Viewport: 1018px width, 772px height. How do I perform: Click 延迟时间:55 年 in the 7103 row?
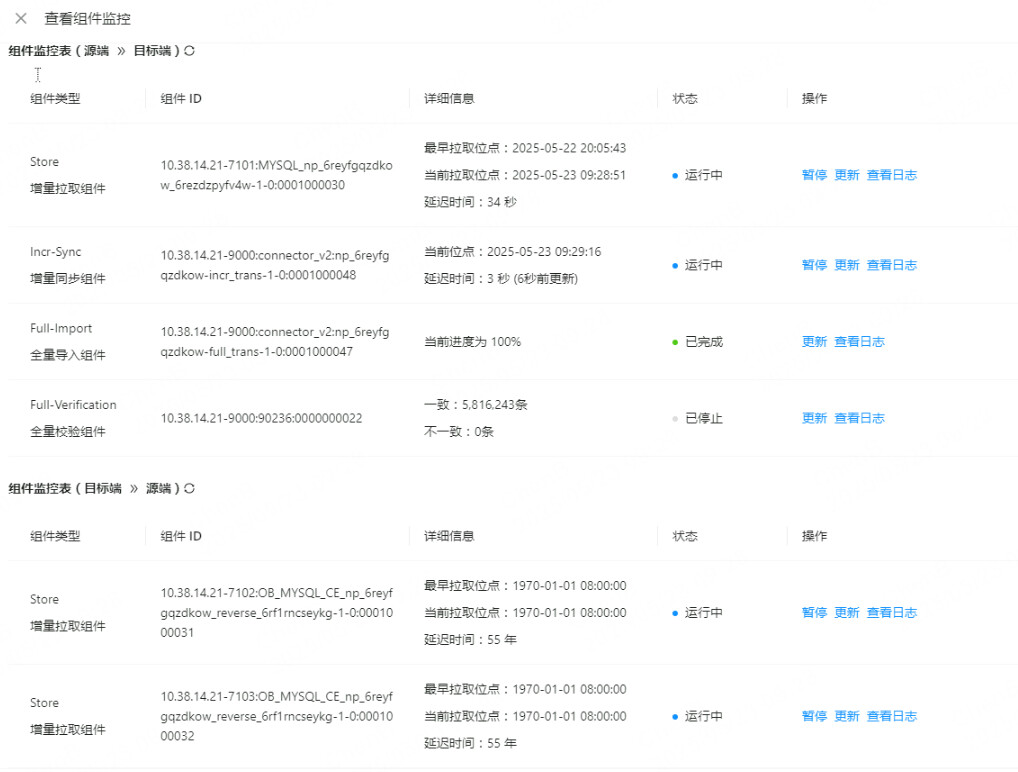tap(470, 743)
